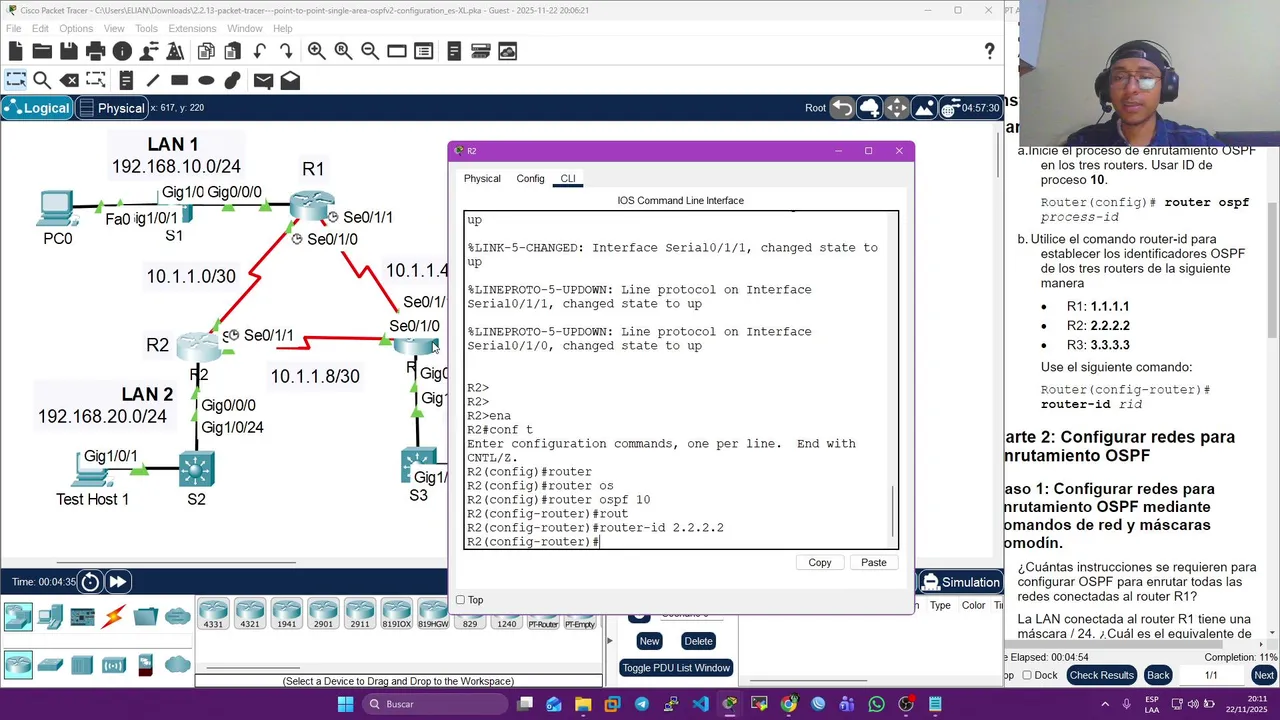Select the Switches device subcategory
The width and height of the screenshot is (1280, 720).
pyautogui.click(x=50, y=664)
